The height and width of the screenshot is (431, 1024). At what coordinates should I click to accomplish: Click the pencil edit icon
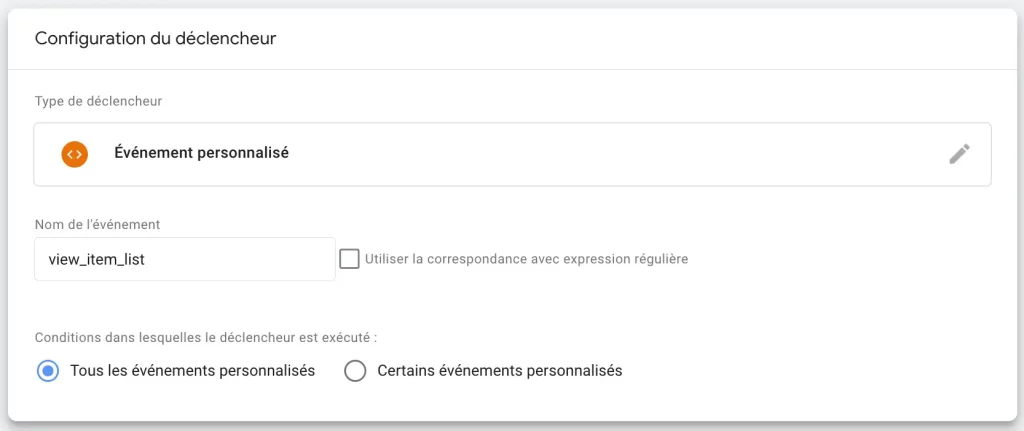[x=959, y=154]
